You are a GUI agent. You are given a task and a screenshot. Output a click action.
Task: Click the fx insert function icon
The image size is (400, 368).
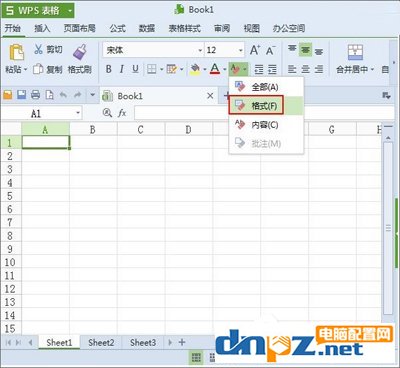(x=122, y=113)
